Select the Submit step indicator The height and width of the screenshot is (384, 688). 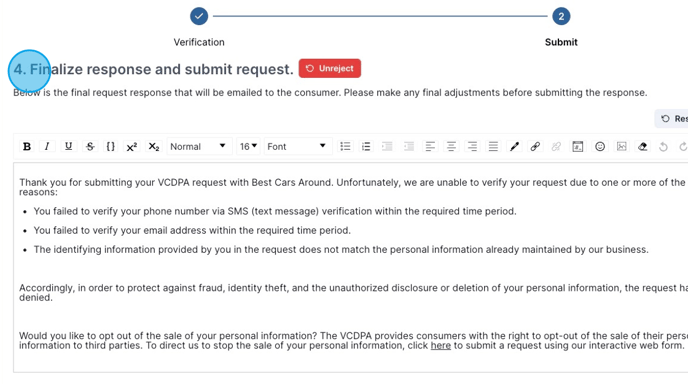pyautogui.click(x=561, y=16)
